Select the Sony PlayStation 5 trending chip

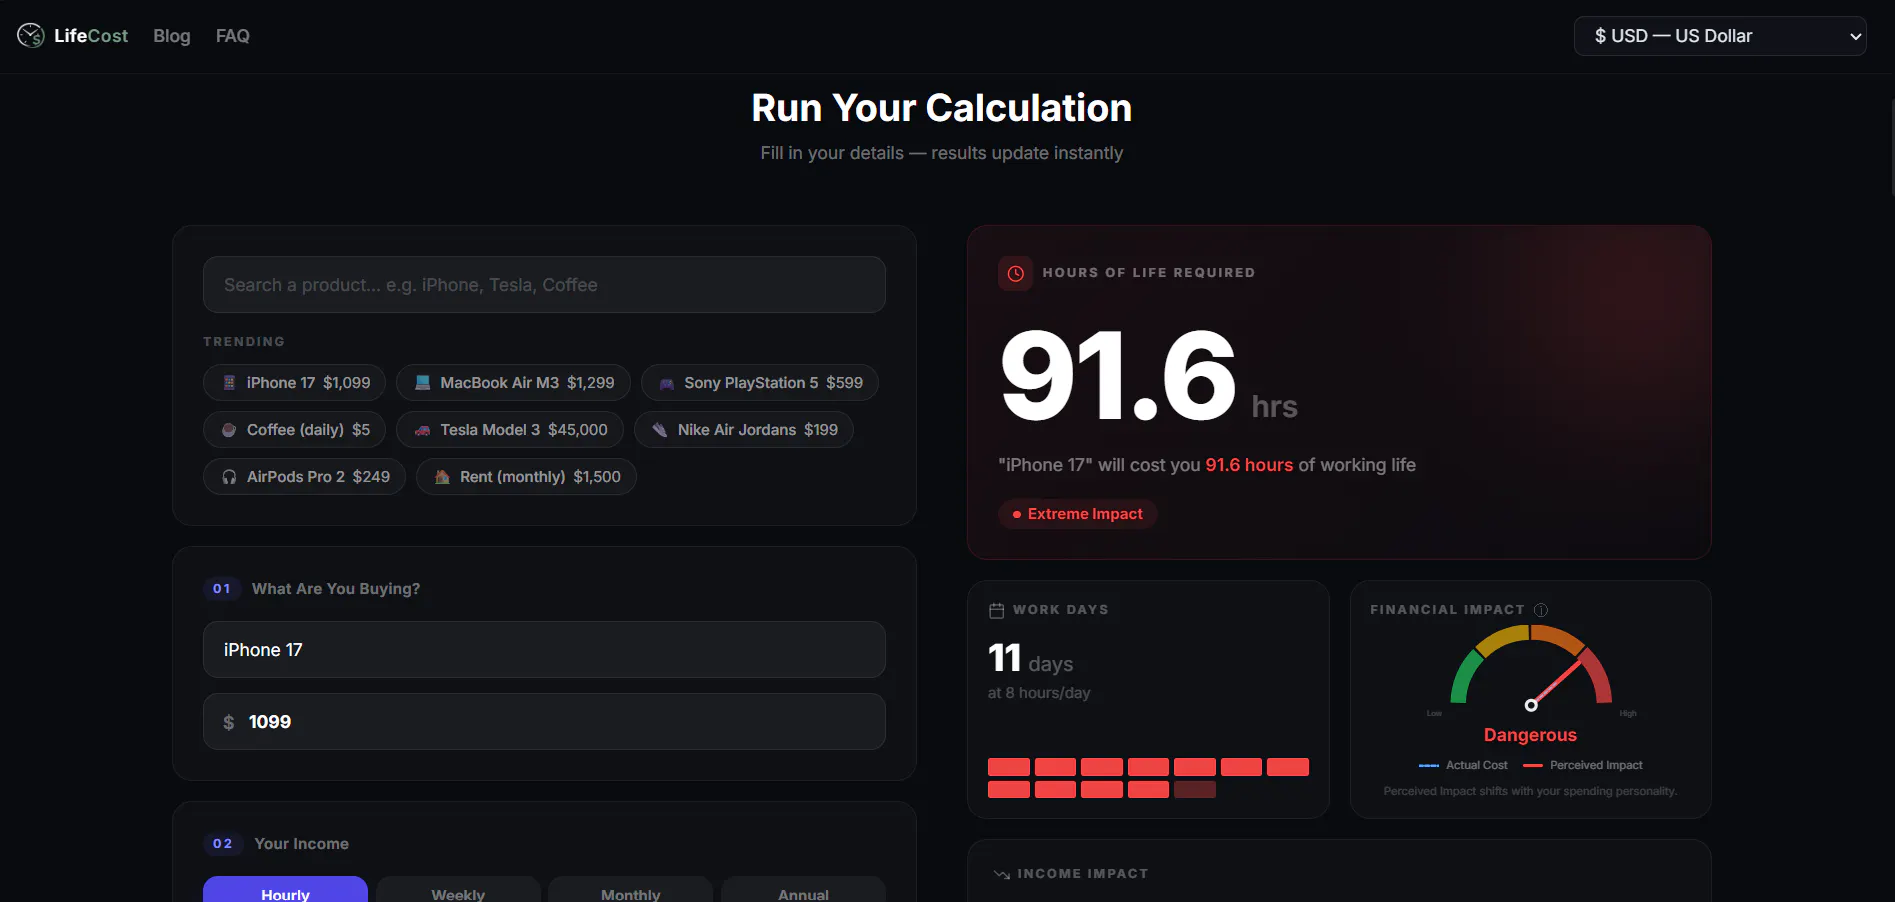point(760,383)
